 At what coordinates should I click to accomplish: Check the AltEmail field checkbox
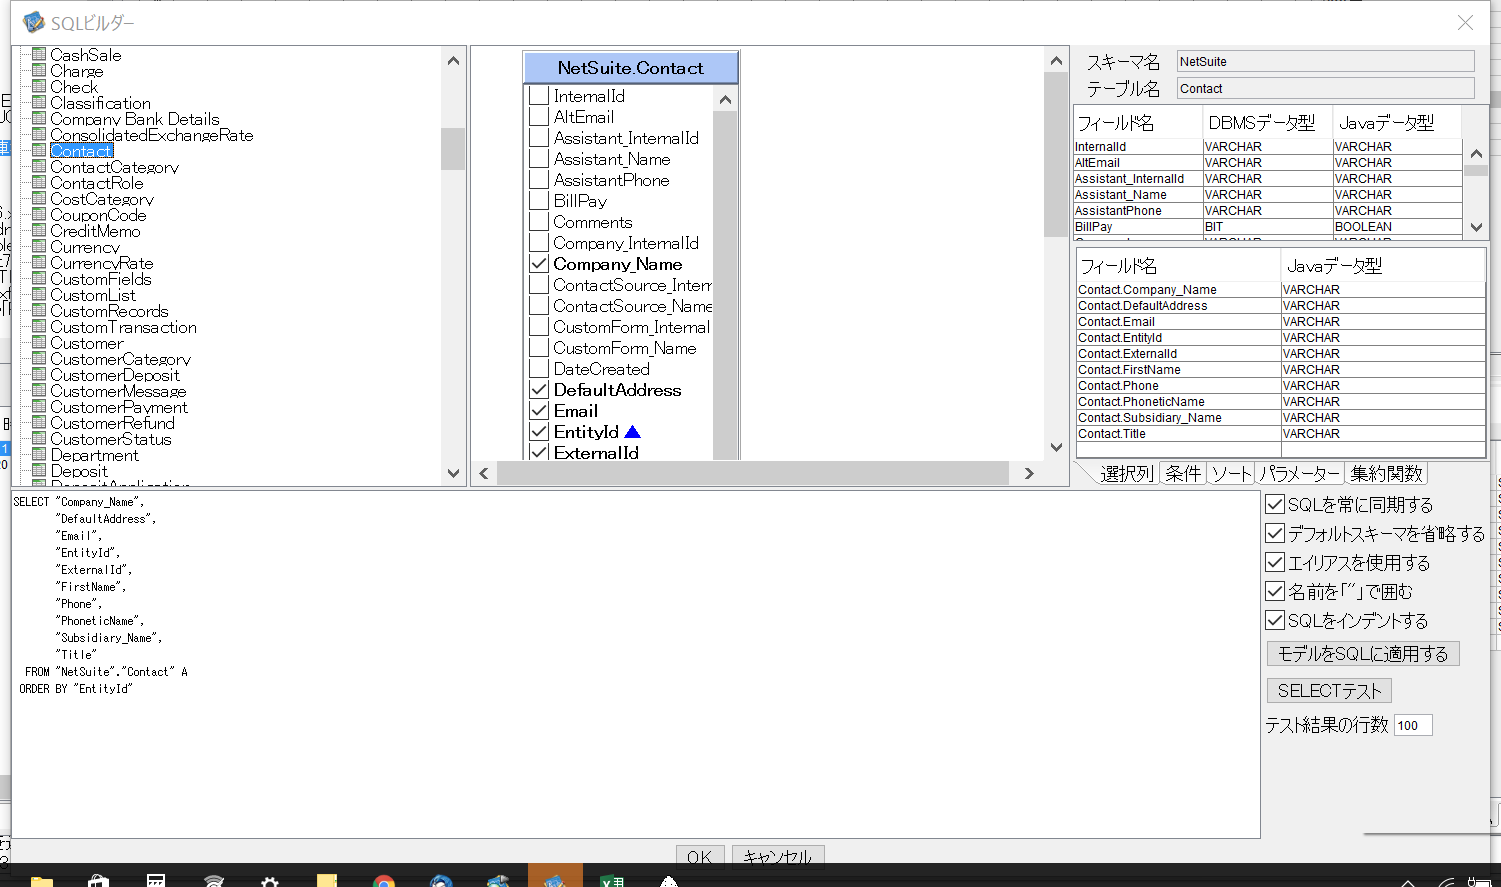pyautogui.click(x=539, y=117)
